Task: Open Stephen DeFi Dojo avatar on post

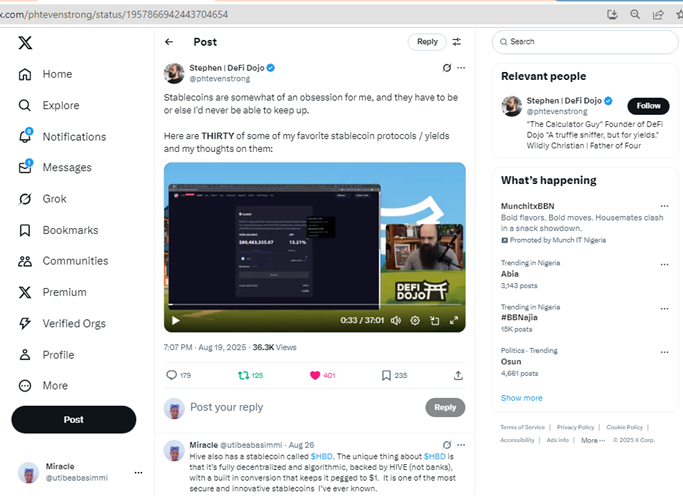Action: [174, 73]
